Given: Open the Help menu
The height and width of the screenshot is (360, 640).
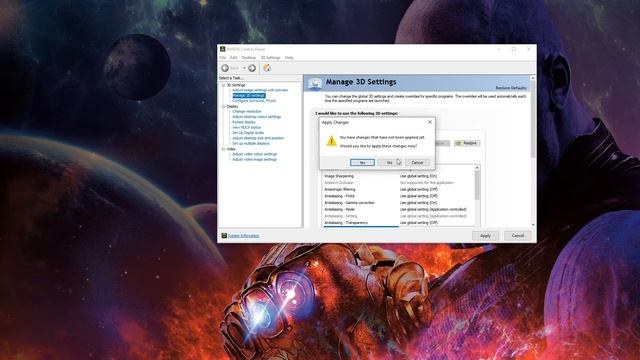Looking at the screenshot, I should click(x=289, y=58).
